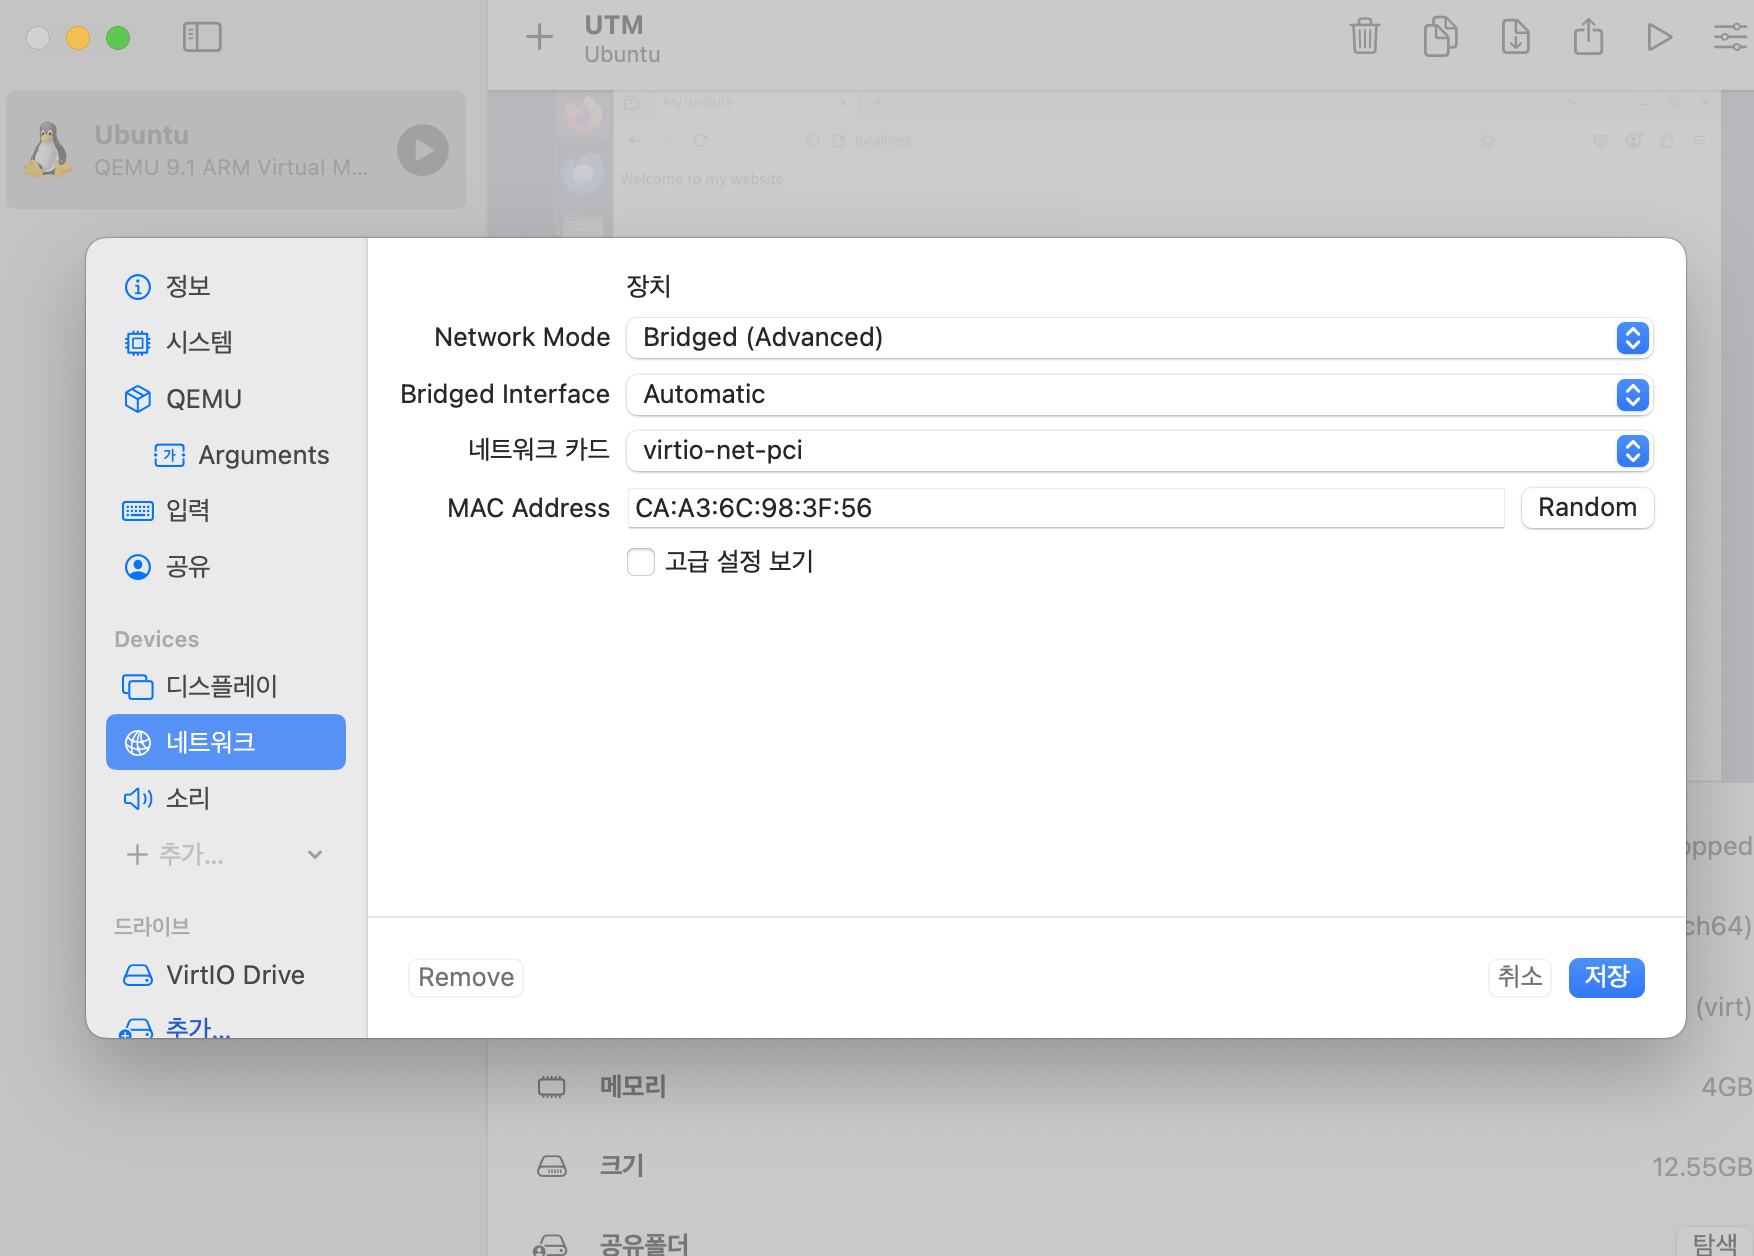Screen dimensions: 1754x1256
Task: Select the 디스플레이 device
Action: pos(226,686)
